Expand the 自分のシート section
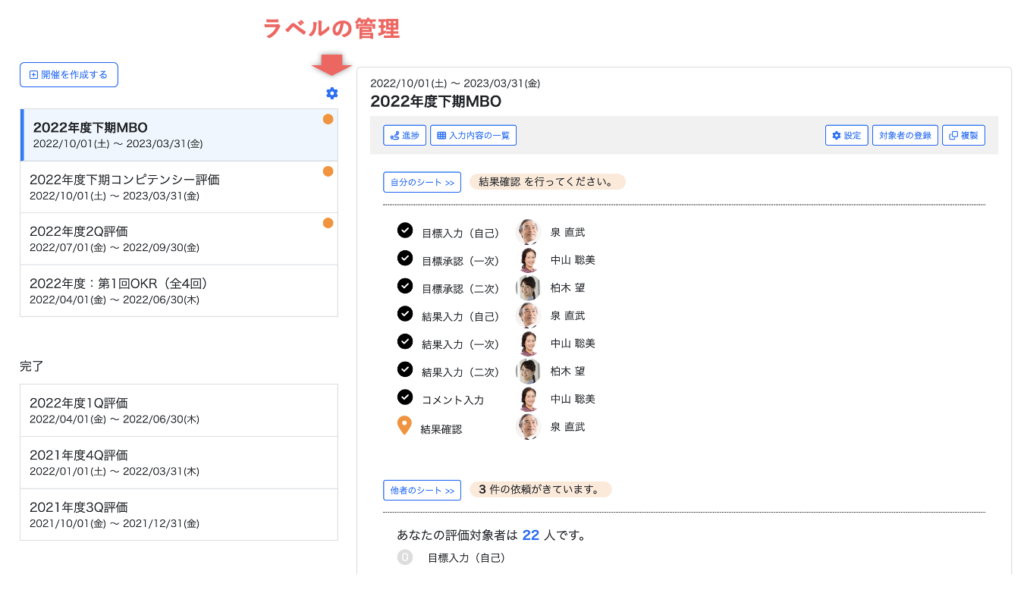This screenshot has width=1024, height=590. tap(421, 182)
